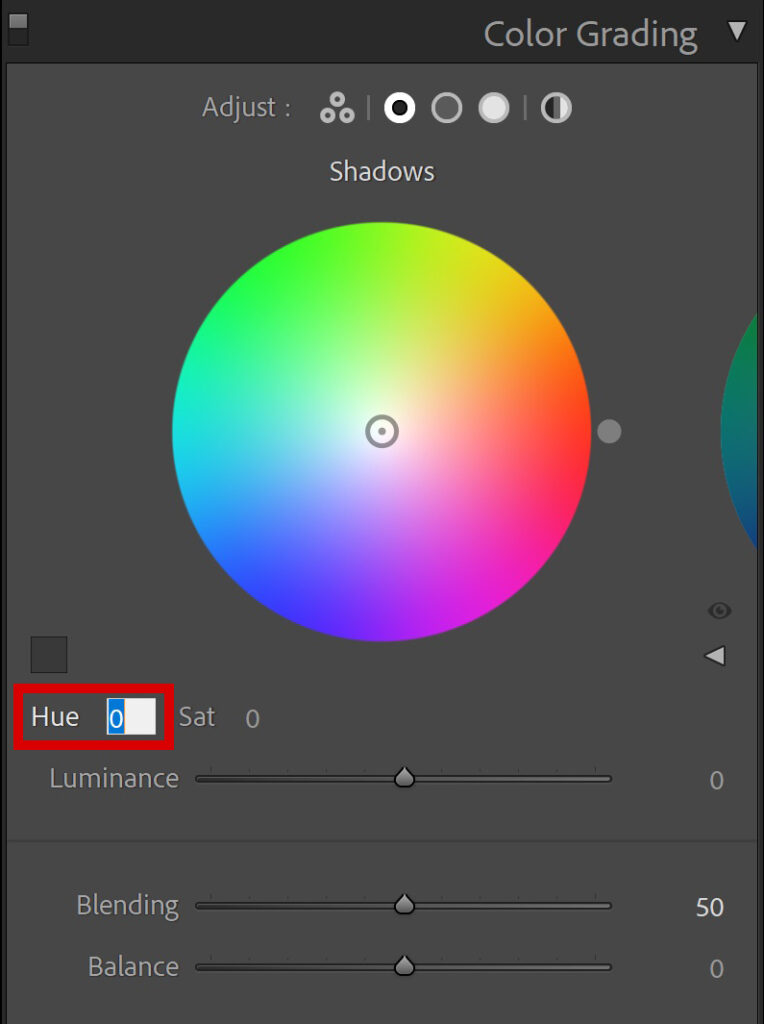Click the Balance value 0

click(716, 968)
